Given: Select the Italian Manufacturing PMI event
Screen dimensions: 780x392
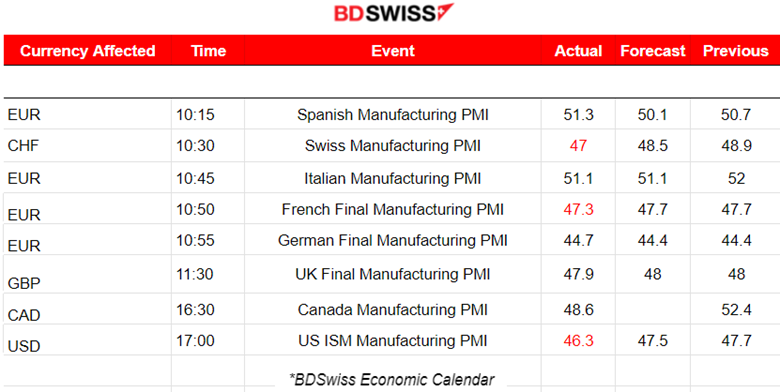Looking at the screenshot, I should click(x=393, y=178).
